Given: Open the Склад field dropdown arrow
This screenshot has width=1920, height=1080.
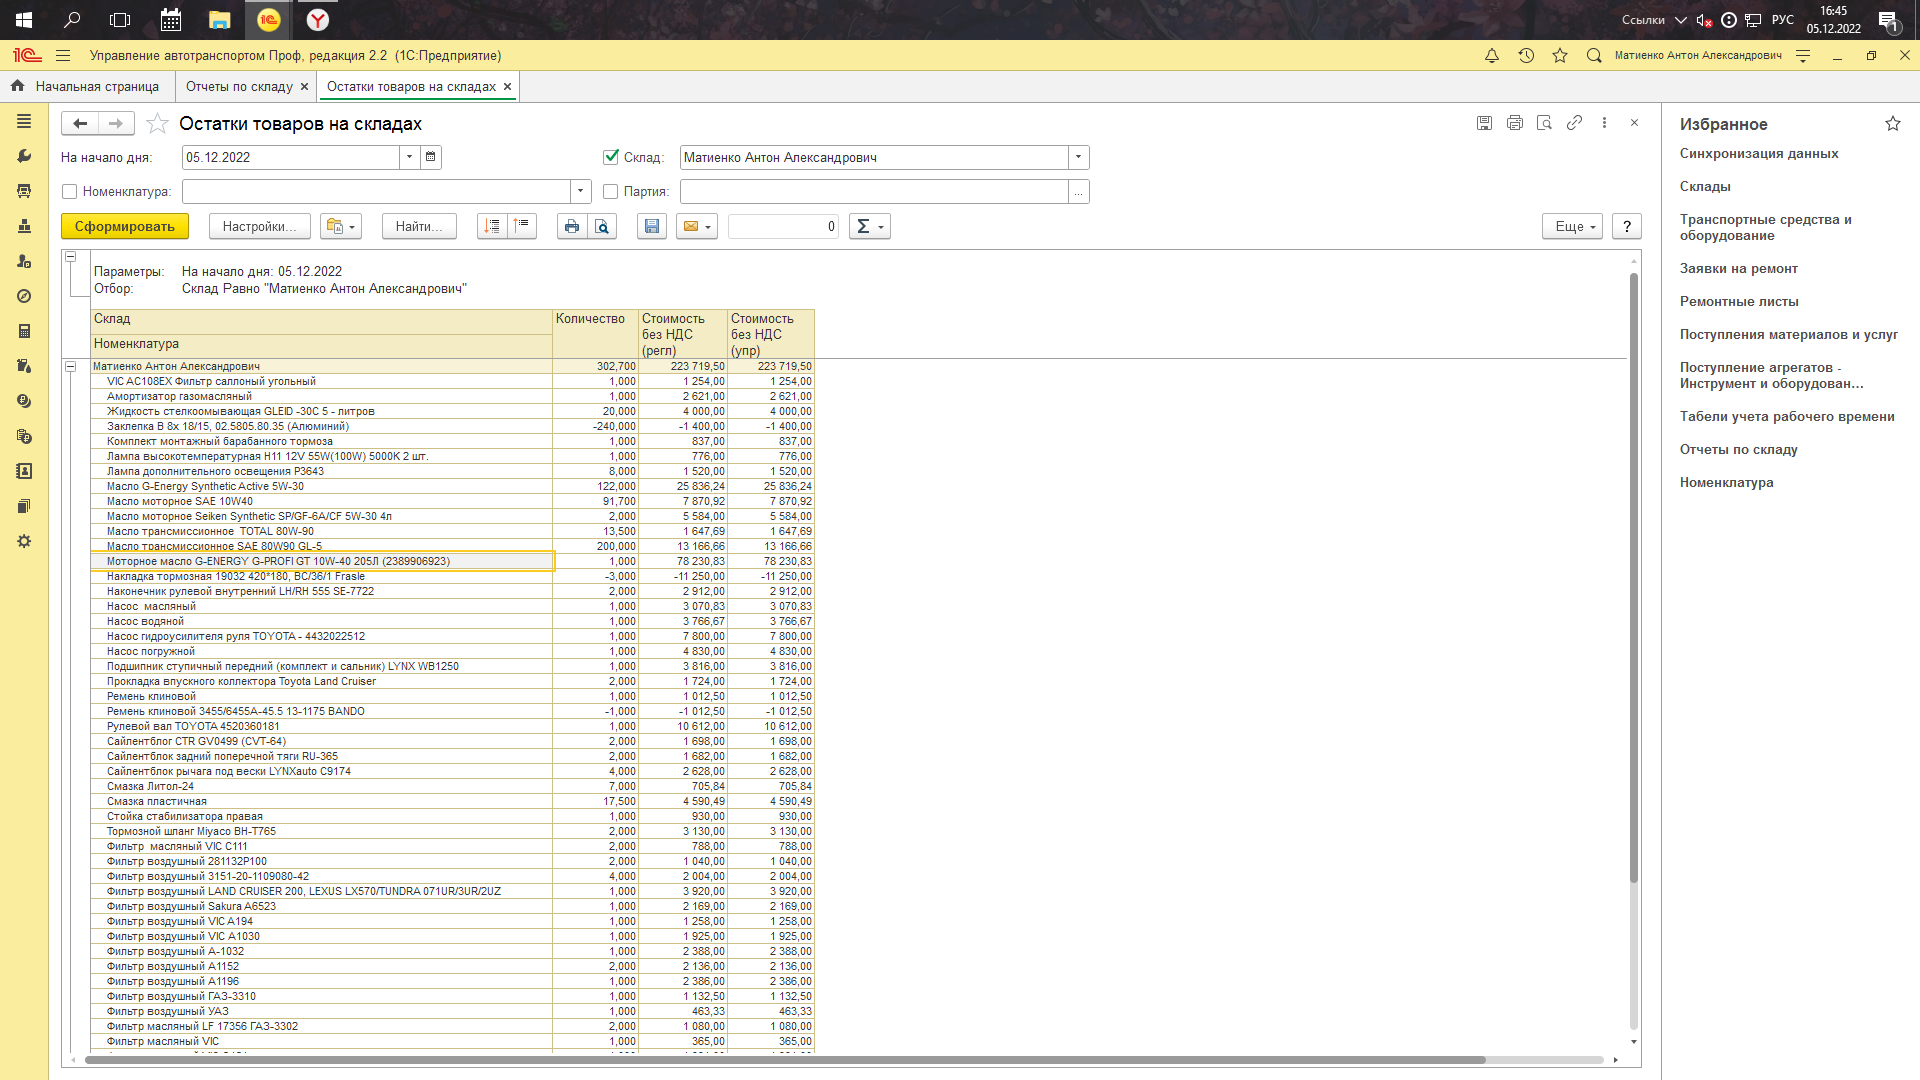Looking at the screenshot, I should click(1078, 157).
